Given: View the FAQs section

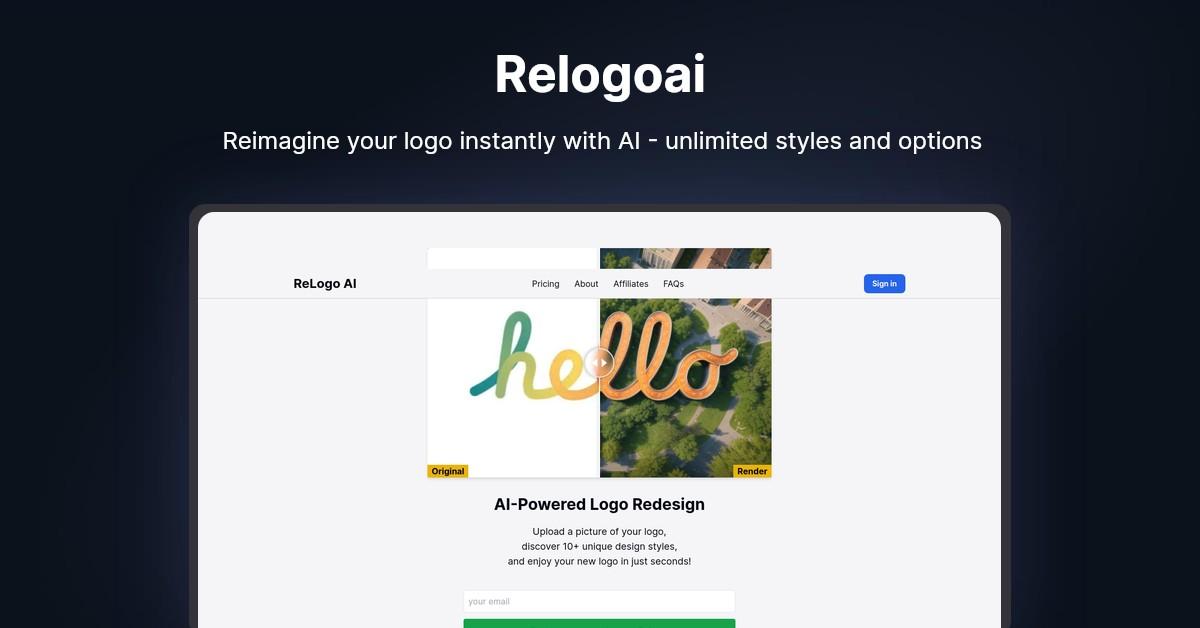Looking at the screenshot, I should click(x=673, y=284).
